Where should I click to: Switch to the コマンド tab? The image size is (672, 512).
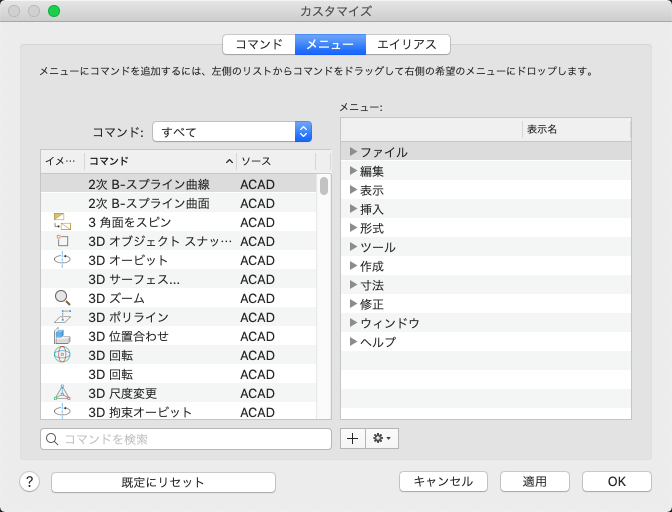pos(258,45)
